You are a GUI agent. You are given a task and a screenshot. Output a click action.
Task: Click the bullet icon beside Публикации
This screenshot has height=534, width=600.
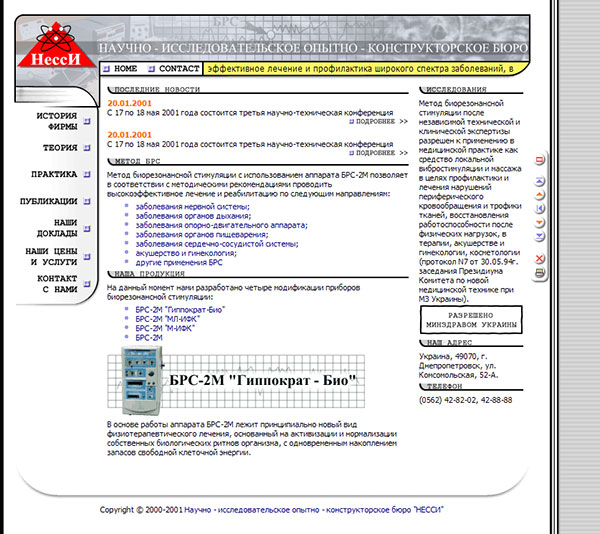[87, 201]
